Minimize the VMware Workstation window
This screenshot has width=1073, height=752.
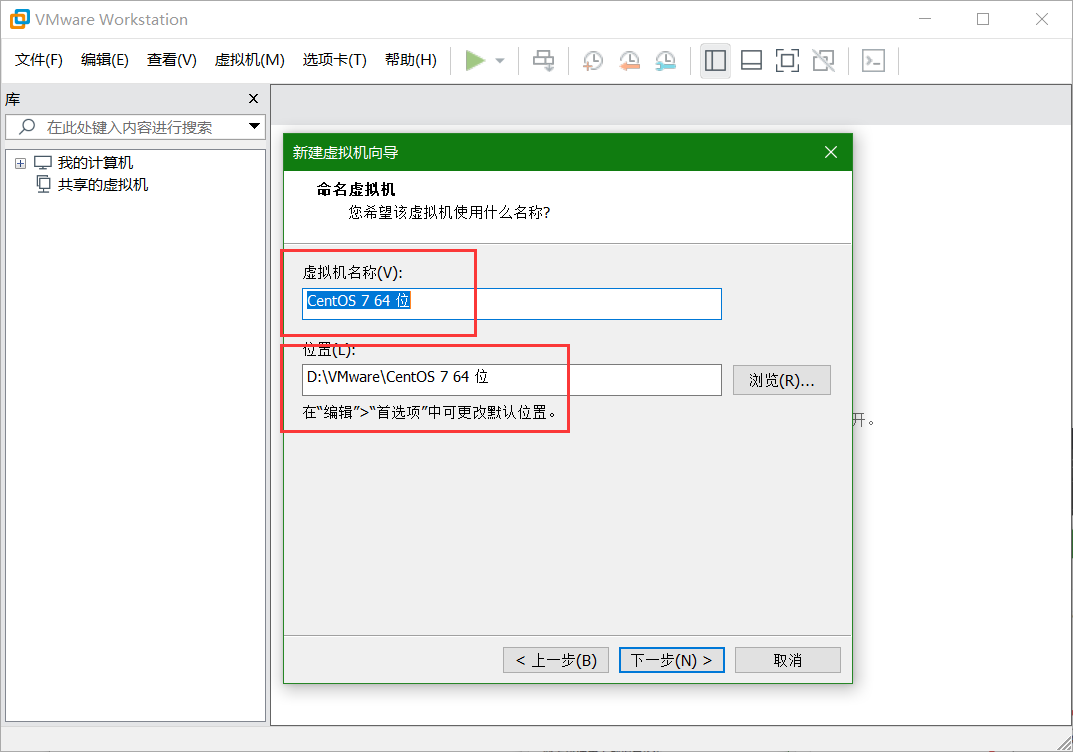pos(925,19)
